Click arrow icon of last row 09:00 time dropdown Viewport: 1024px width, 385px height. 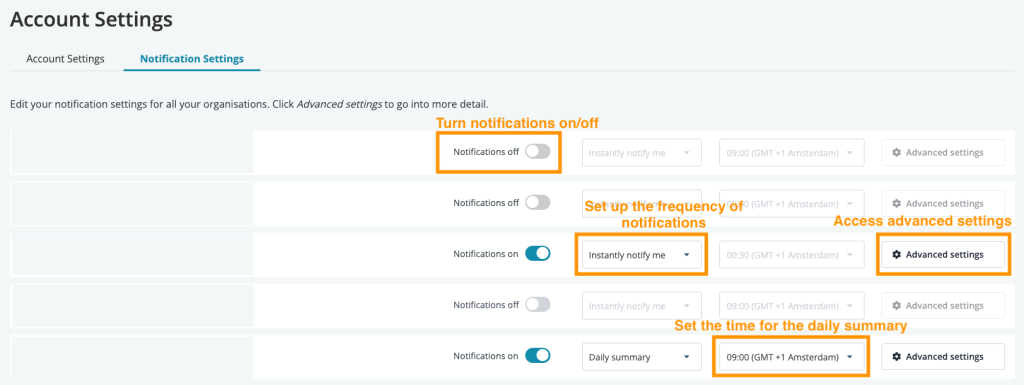(849, 357)
